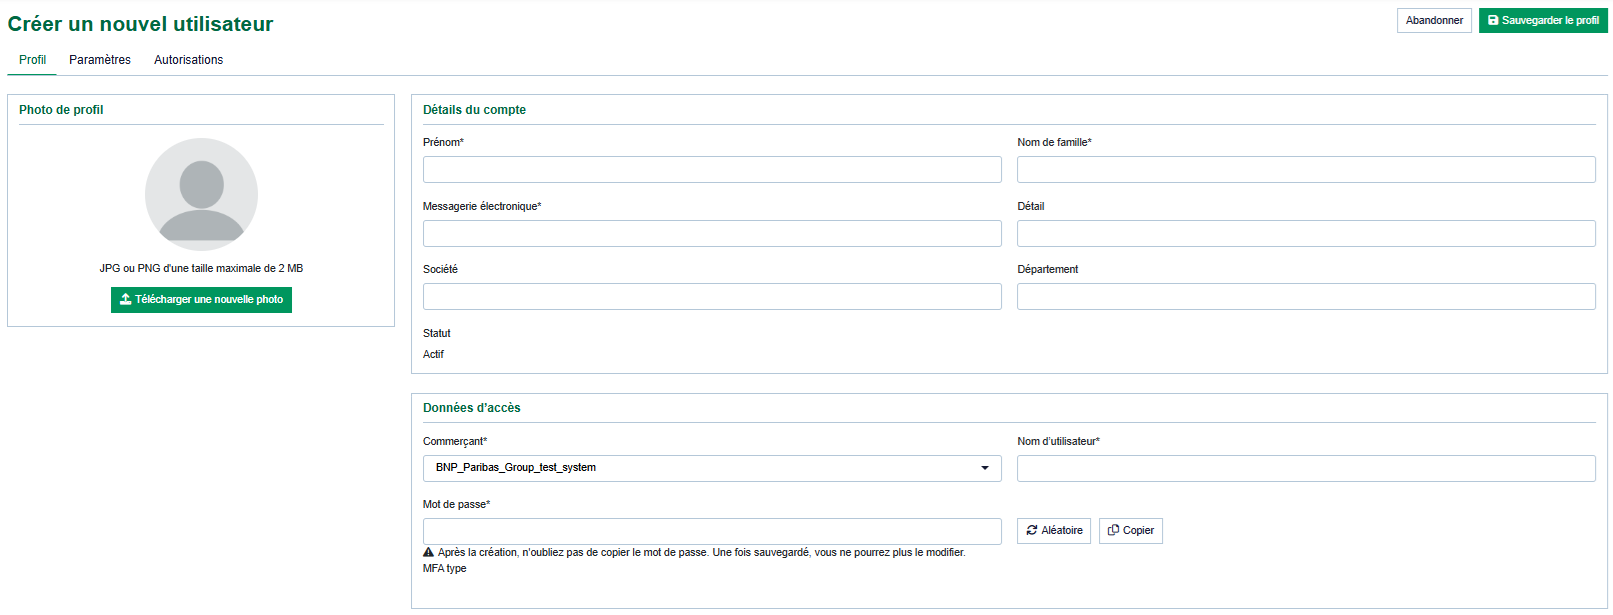Click the warning icon under password field
This screenshot has width=1613, height=615.
coord(428,552)
